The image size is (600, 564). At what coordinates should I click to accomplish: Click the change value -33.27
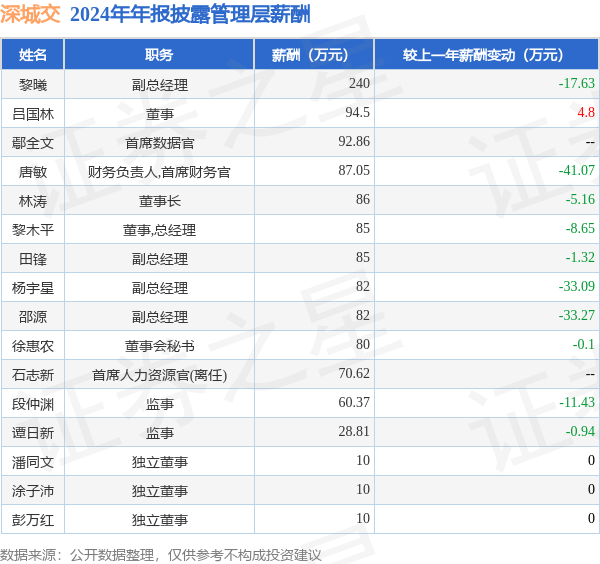pos(577,316)
